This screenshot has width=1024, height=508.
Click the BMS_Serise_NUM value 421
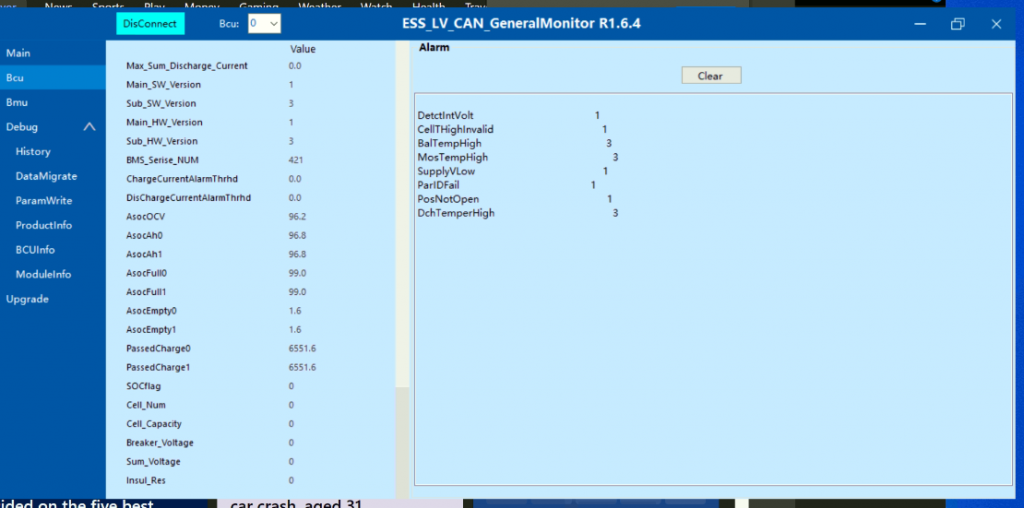click(x=295, y=160)
